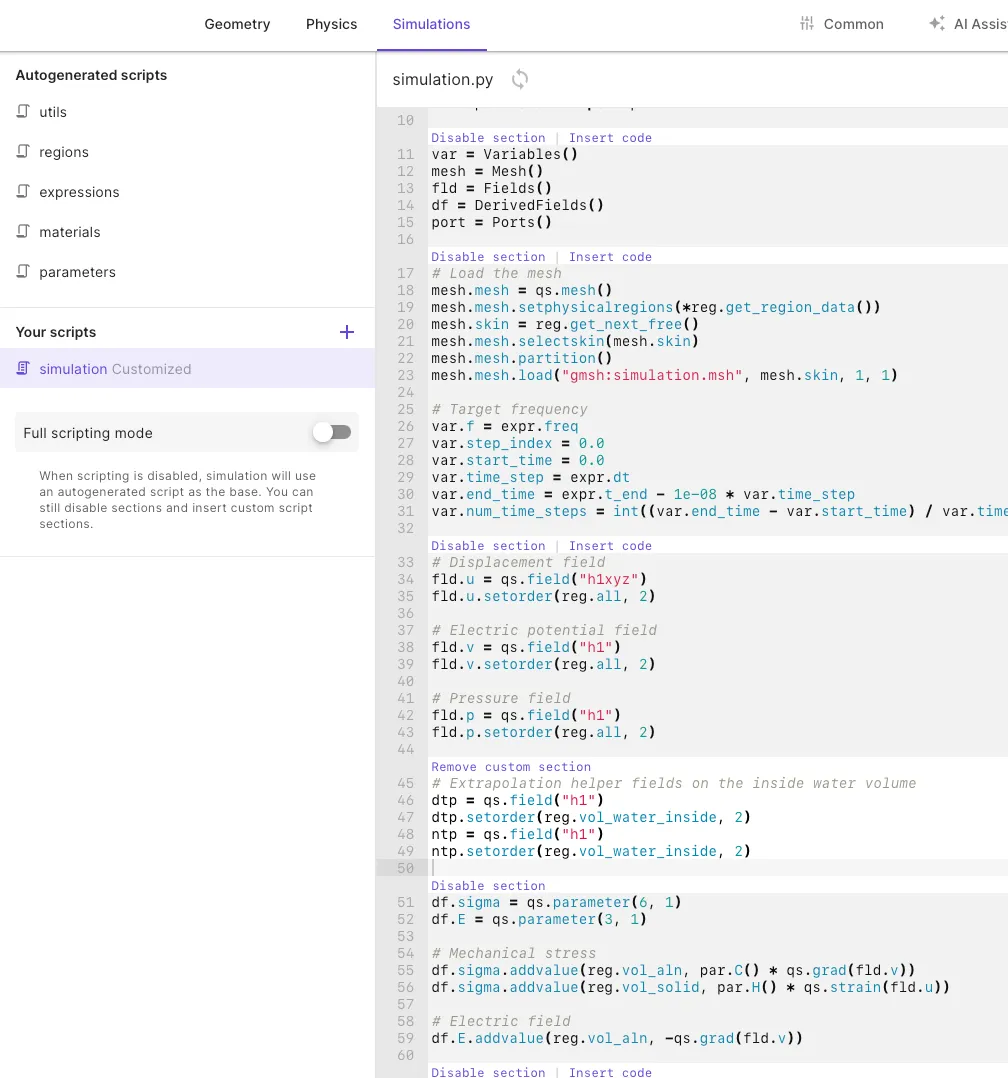Click code line 'port = Ports()'
Viewport: 1008px width, 1078px height.
pyautogui.click(x=491, y=222)
